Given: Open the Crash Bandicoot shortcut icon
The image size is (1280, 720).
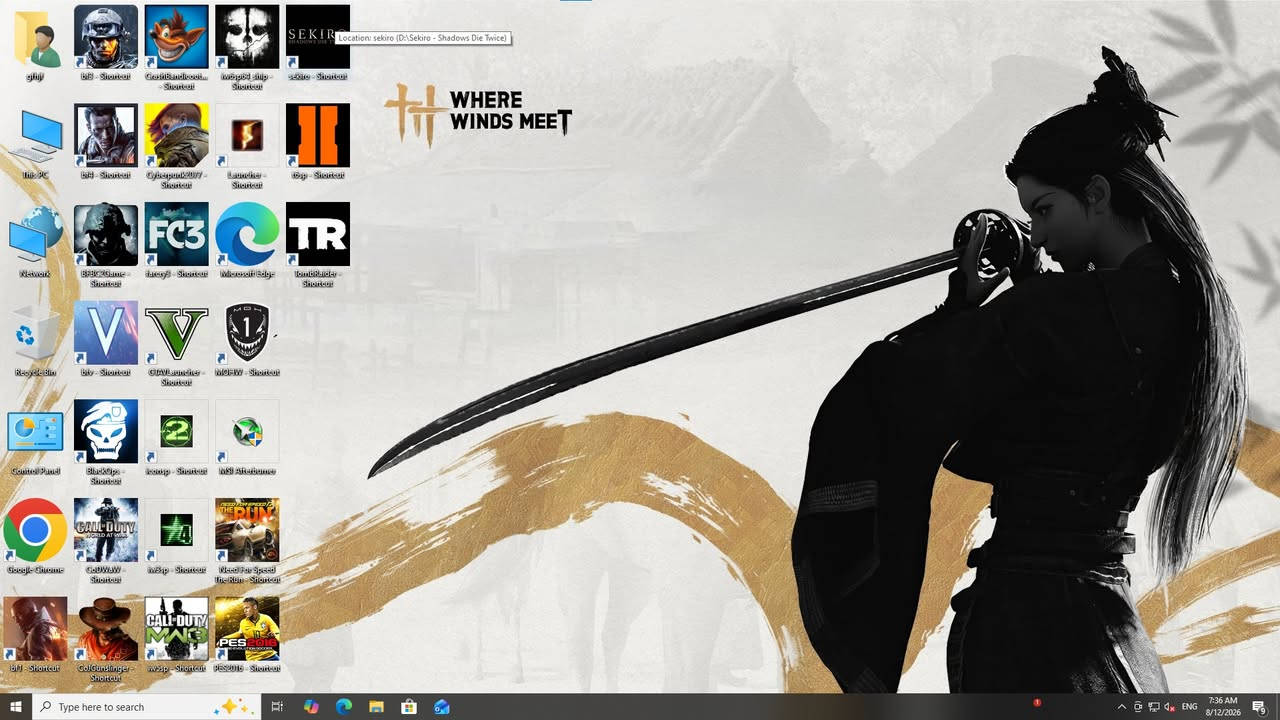Looking at the screenshot, I should [177, 38].
